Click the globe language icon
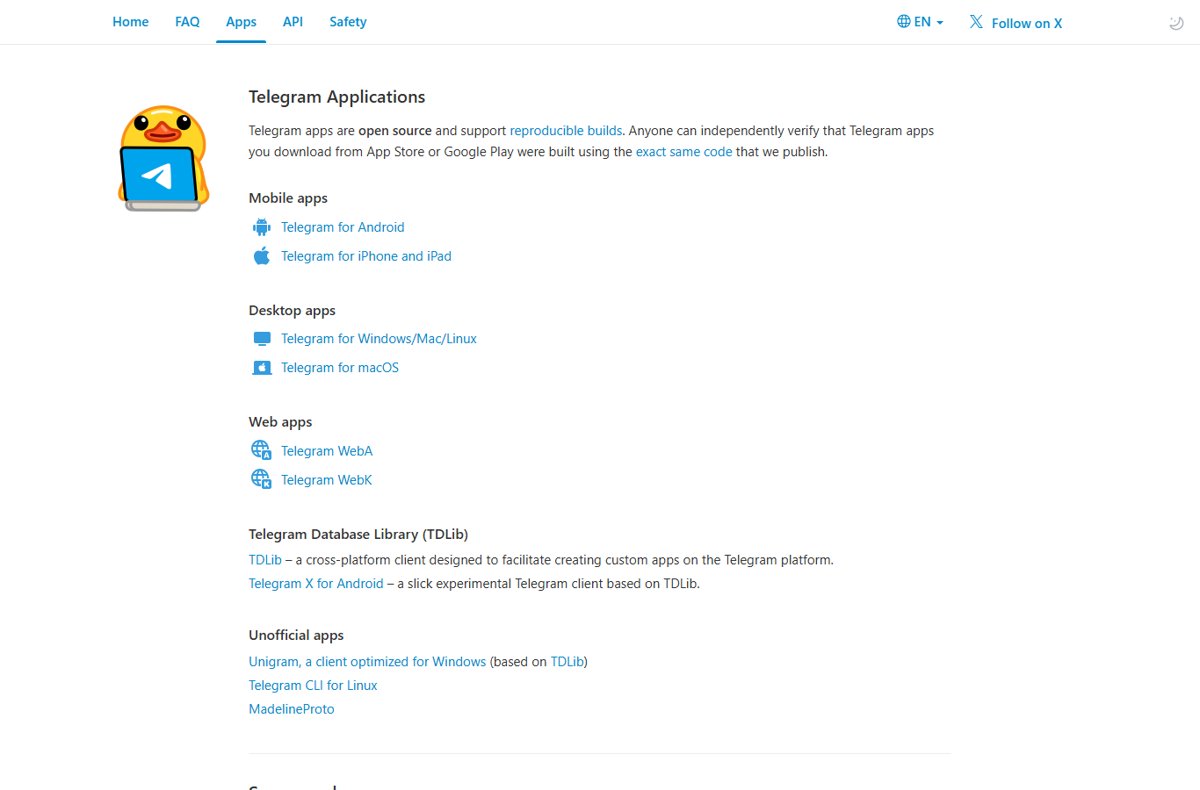Image resolution: width=1200 pixels, height=790 pixels. pos(904,21)
